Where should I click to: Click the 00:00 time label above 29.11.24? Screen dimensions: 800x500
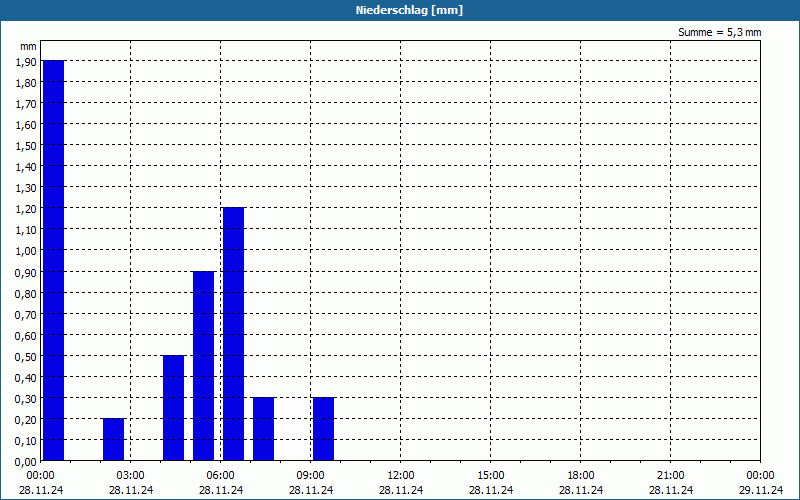[761, 476]
